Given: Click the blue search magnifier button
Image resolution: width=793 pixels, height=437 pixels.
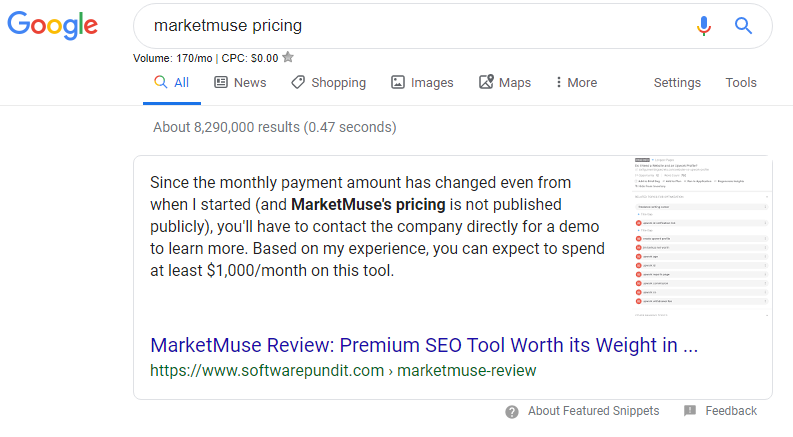Looking at the screenshot, I should point(743,26).
